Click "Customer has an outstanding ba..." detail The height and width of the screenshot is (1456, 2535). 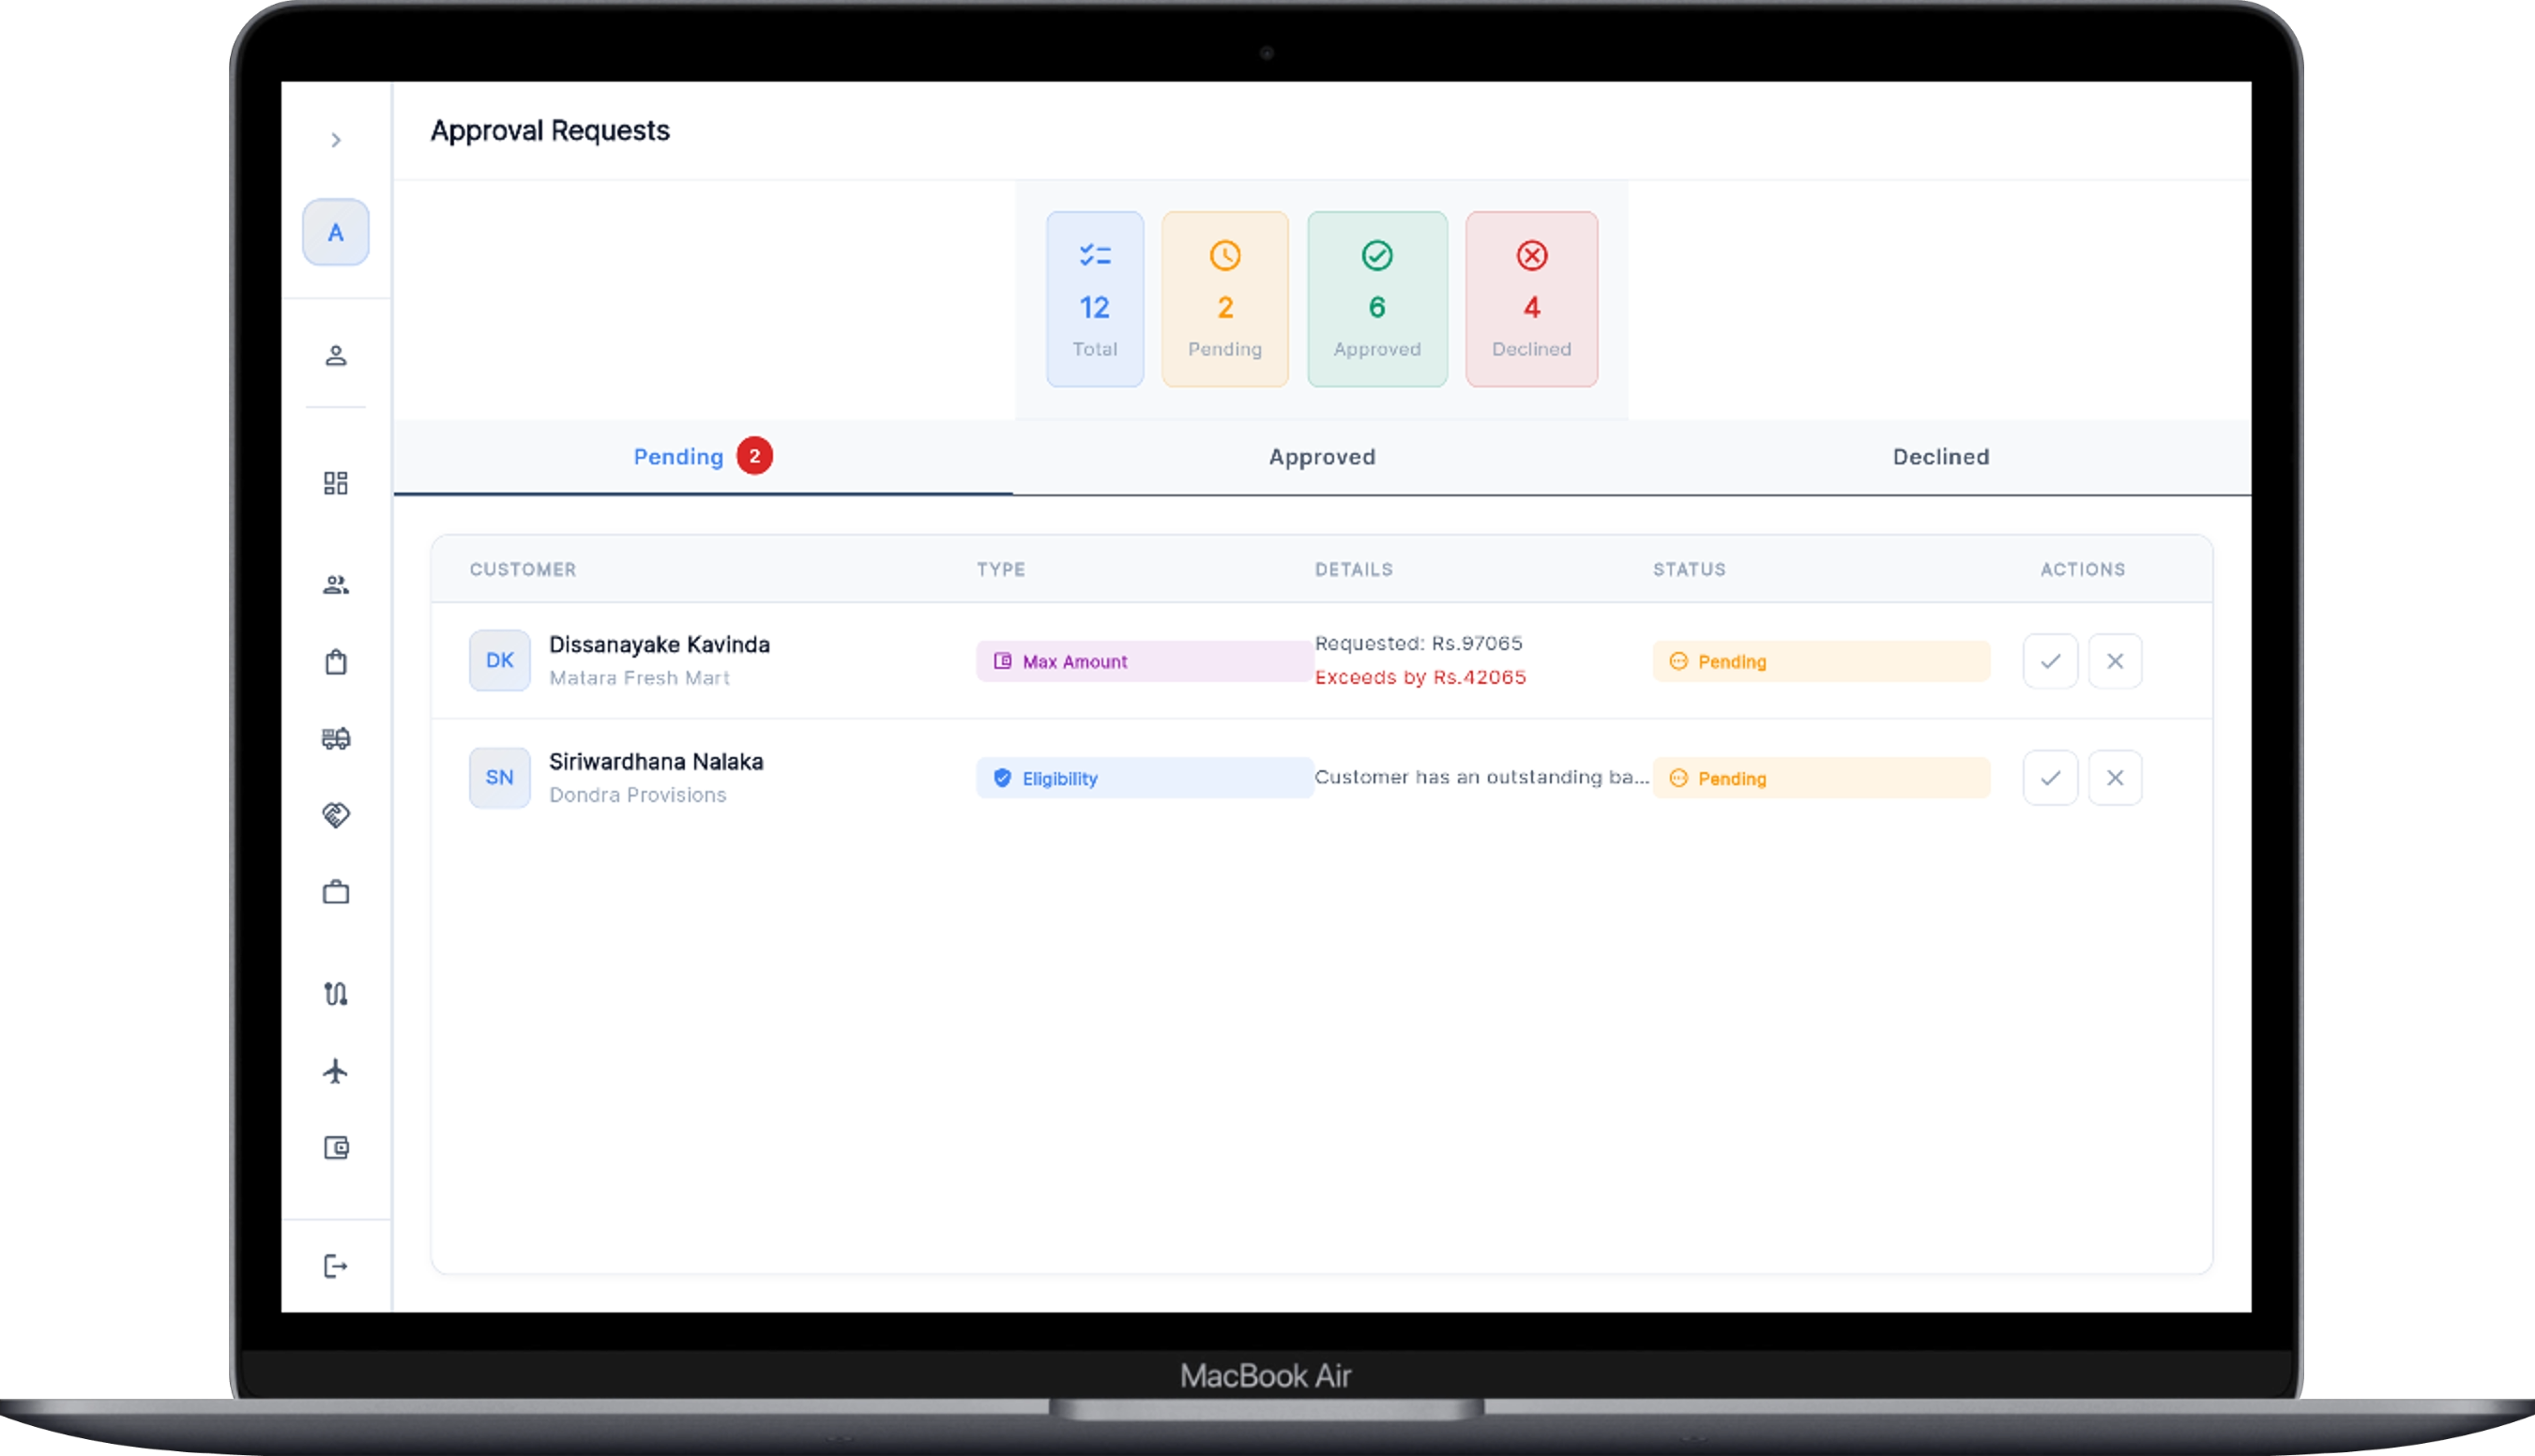(1481, 777)
